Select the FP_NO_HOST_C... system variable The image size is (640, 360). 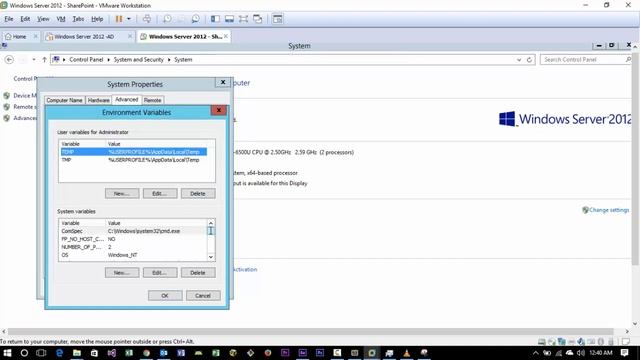pos(133,239)
